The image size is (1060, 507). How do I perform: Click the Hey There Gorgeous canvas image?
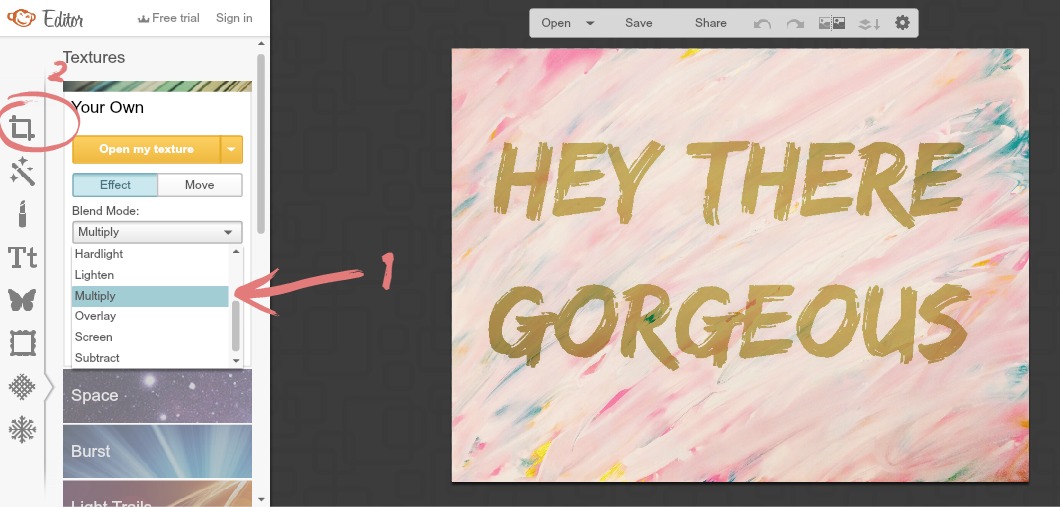(740, 265)
